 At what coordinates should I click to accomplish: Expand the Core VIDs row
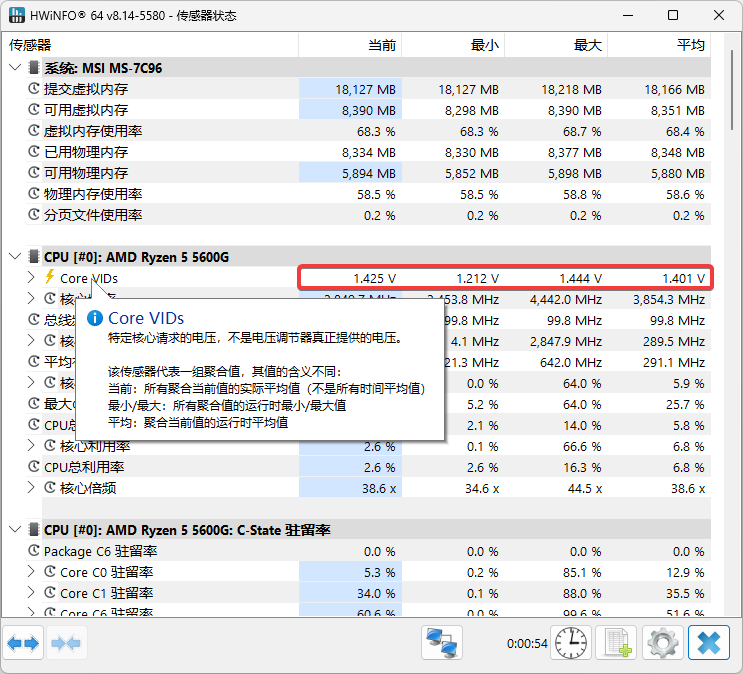[x=31, y=277]
